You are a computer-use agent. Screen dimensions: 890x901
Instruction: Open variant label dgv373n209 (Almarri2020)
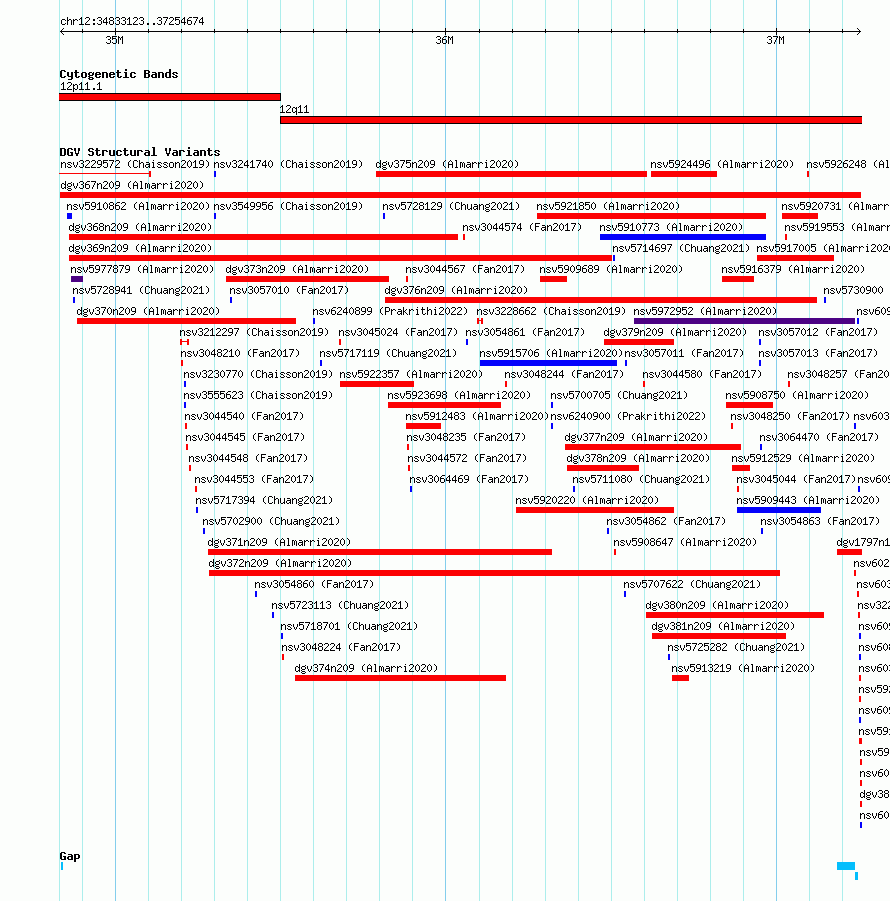pos(297,269)
